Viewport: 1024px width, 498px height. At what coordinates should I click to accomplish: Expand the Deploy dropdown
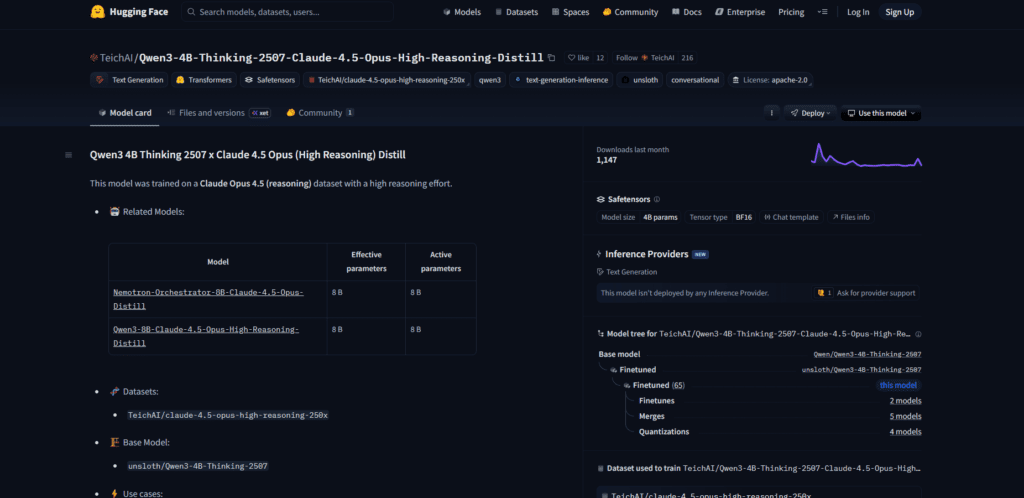[810, 113]
